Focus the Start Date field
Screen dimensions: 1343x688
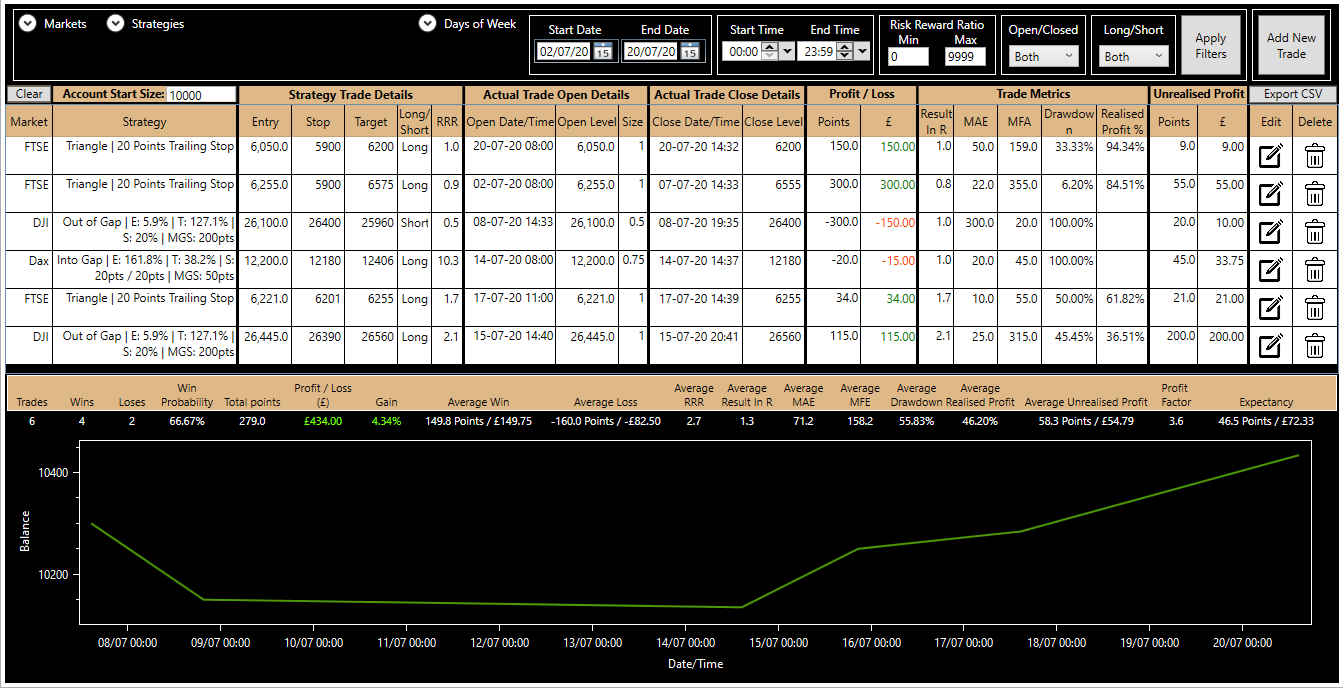[x=564, y=52]
